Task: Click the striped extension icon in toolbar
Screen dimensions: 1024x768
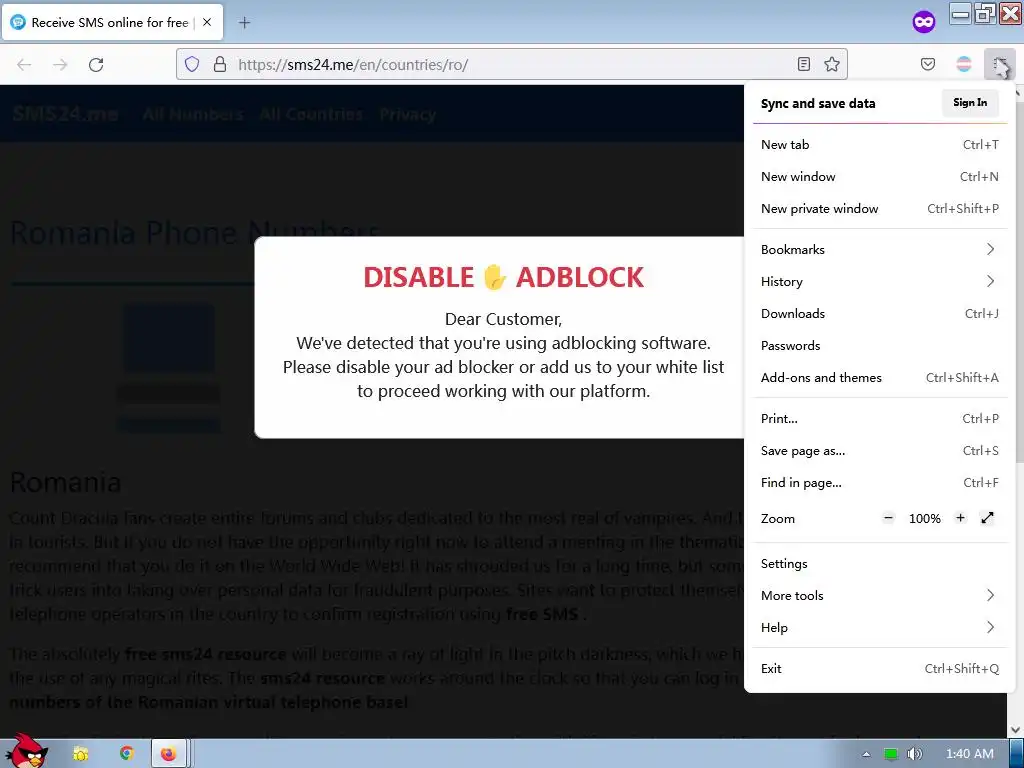Action: tap(964, 64)
